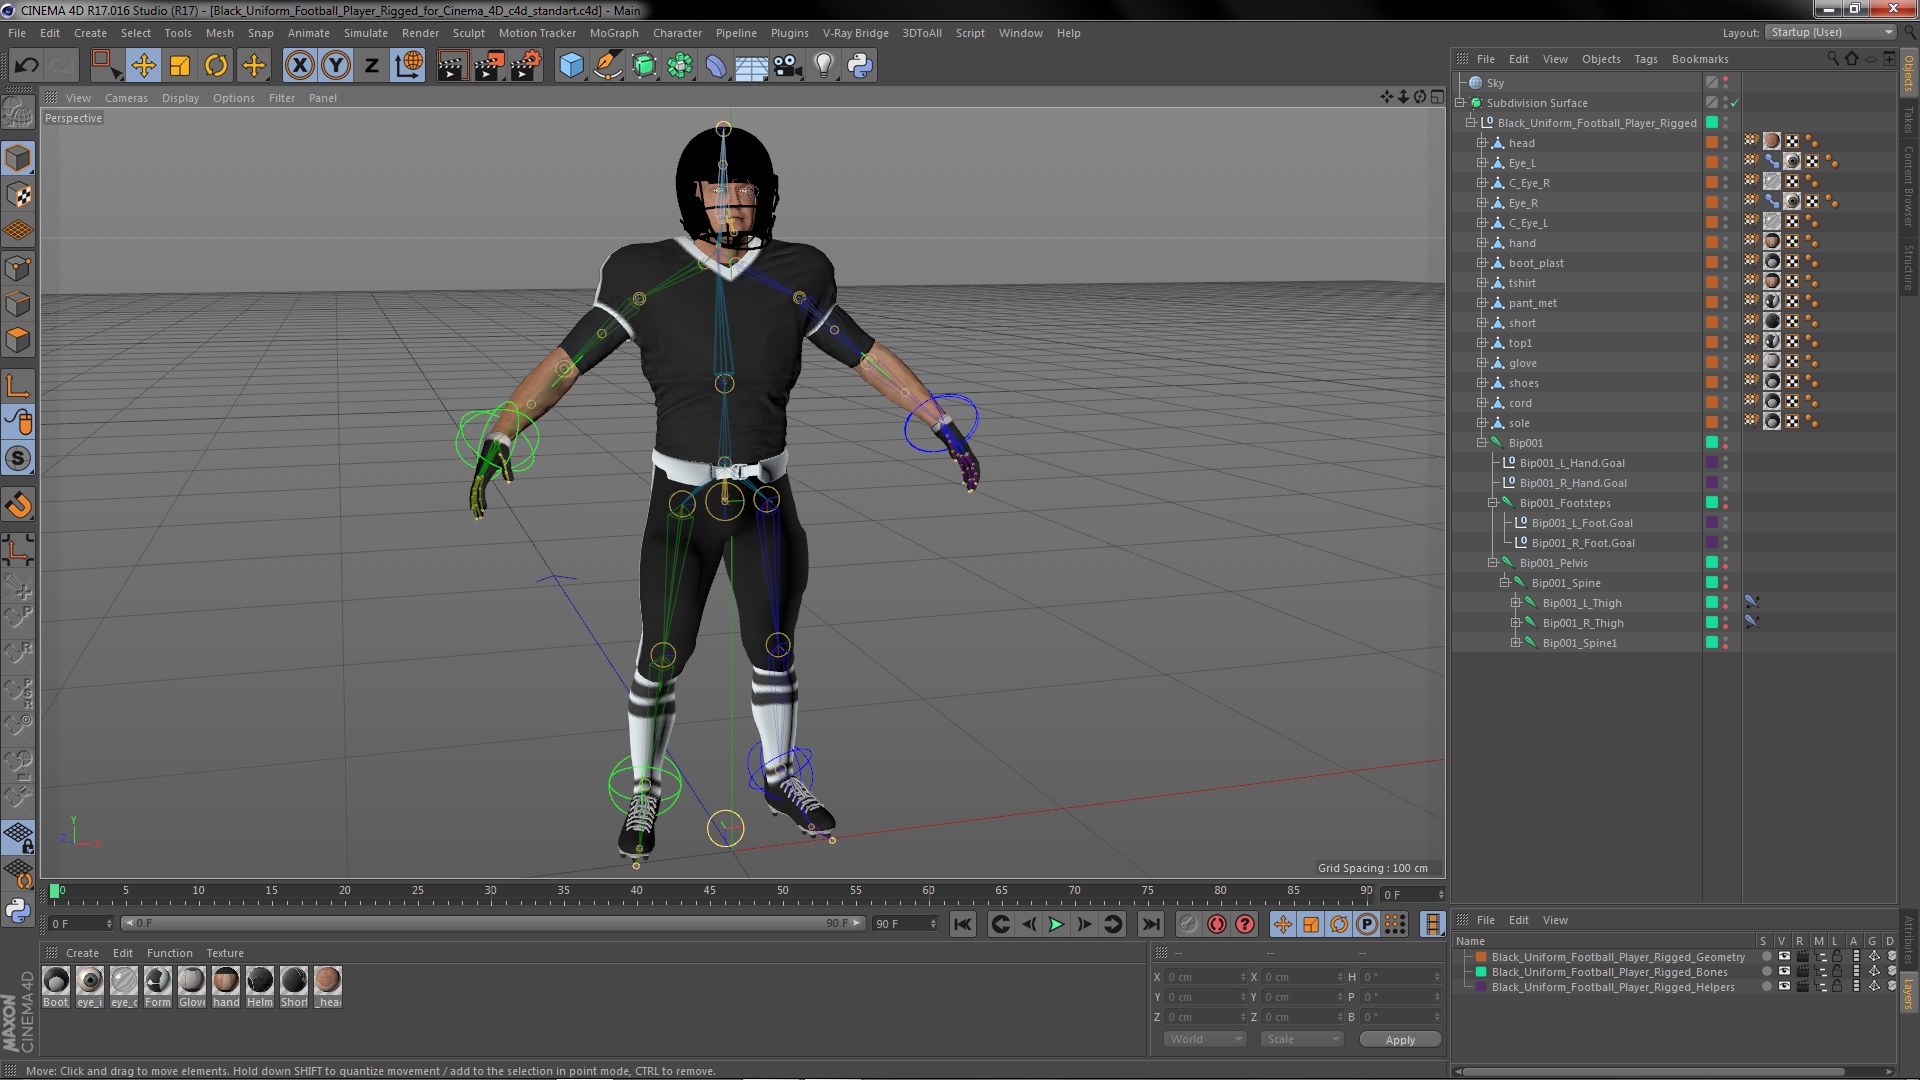Select the Live Selection tool

pos(106,66)
